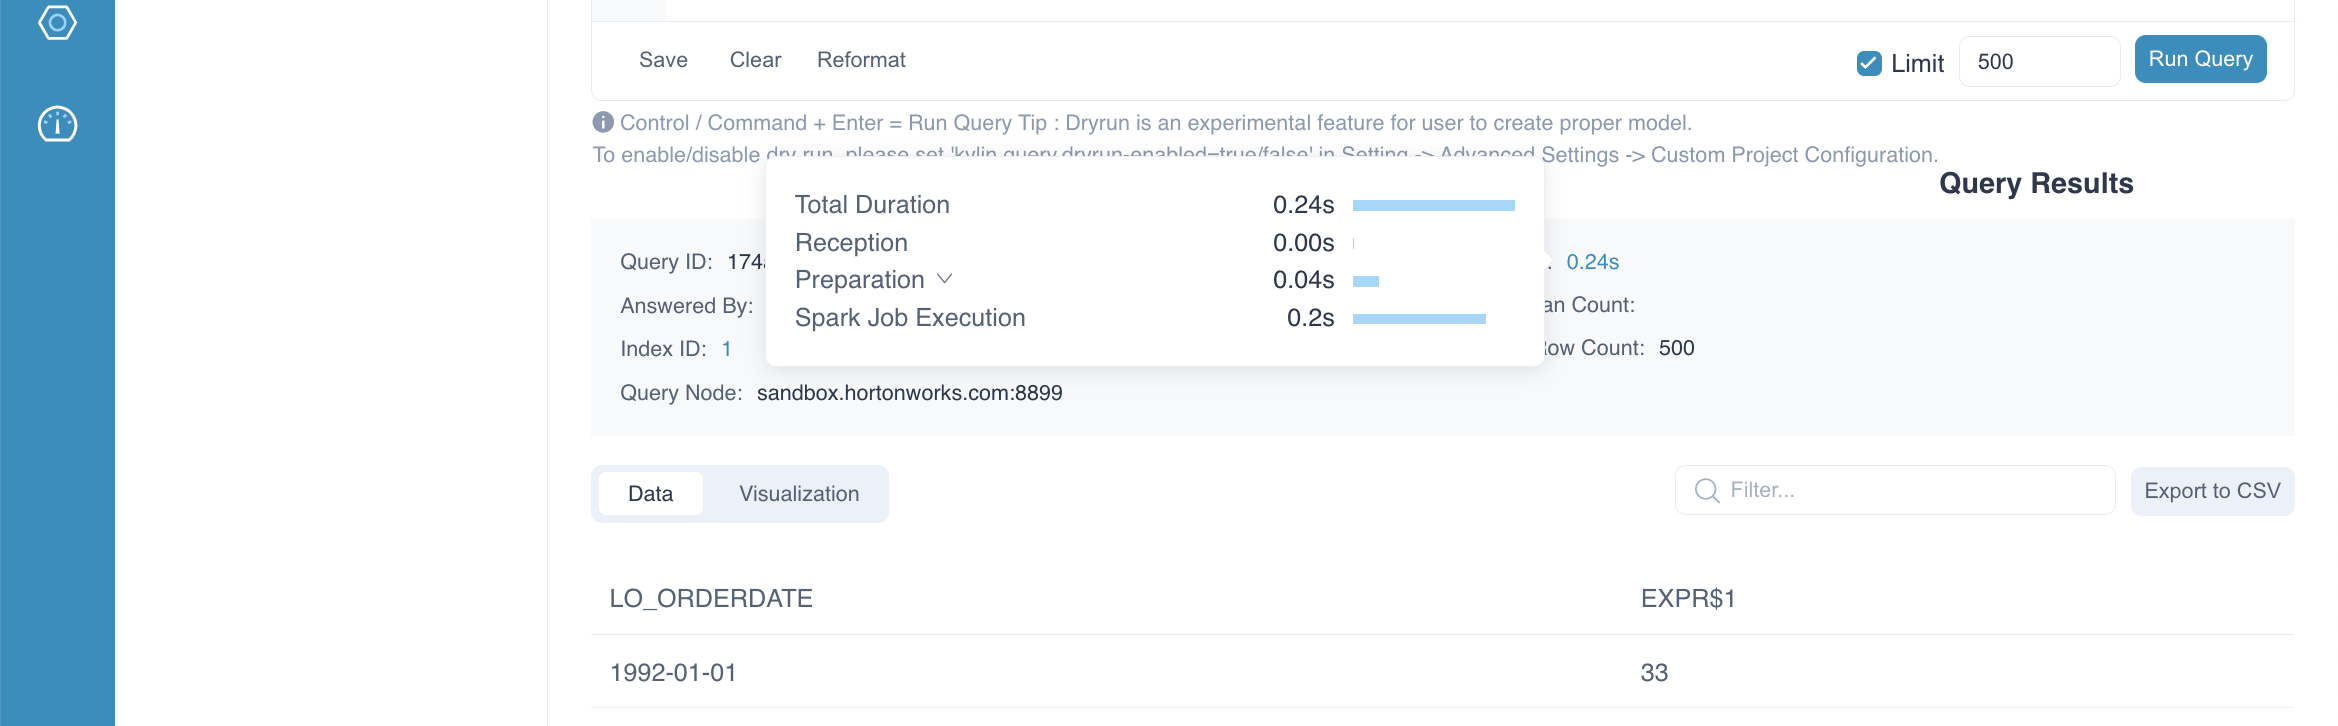Viewport: 2338px width, 726px height.
Task: Click the 0.24s duration link
Action: (1592, 262)
